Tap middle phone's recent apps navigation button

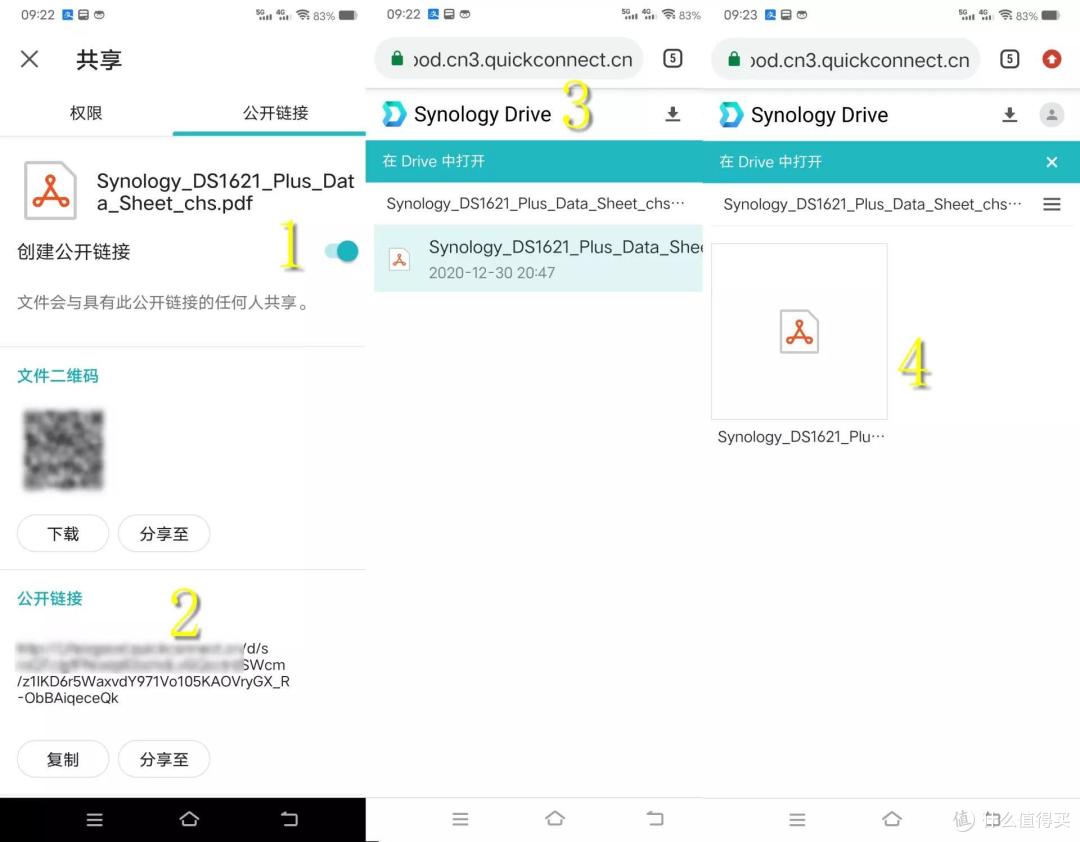[460, 819]
